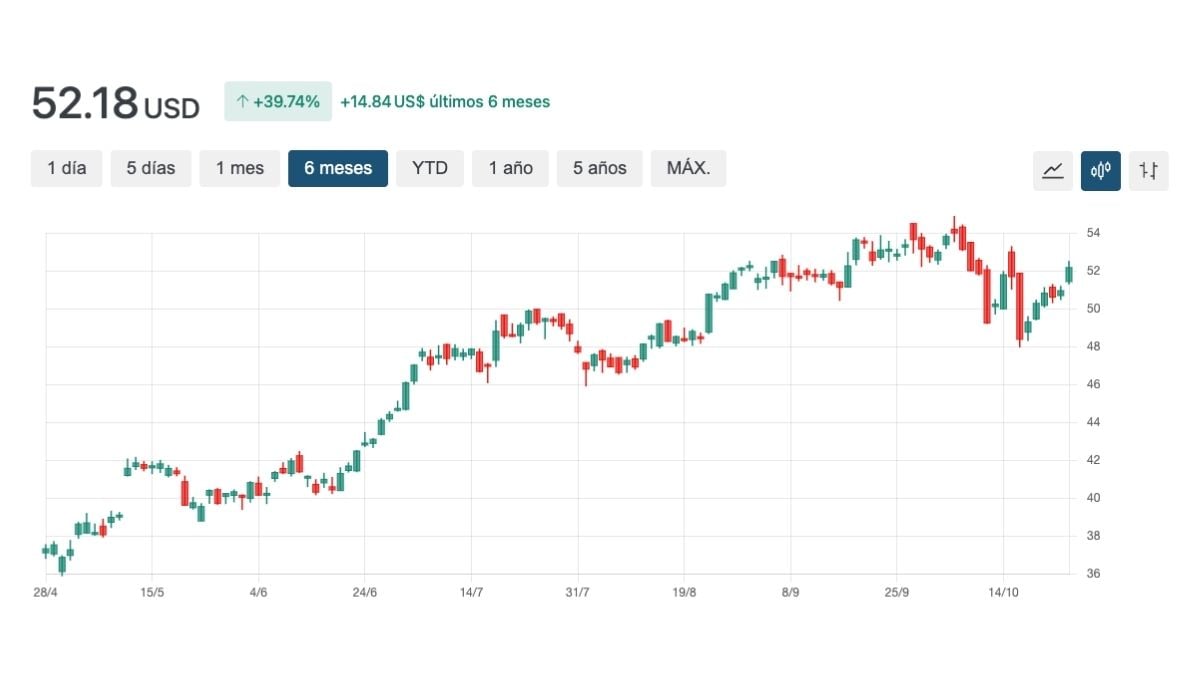Click the green upward arrow in the badge
1200x675 pixels.
245,101
